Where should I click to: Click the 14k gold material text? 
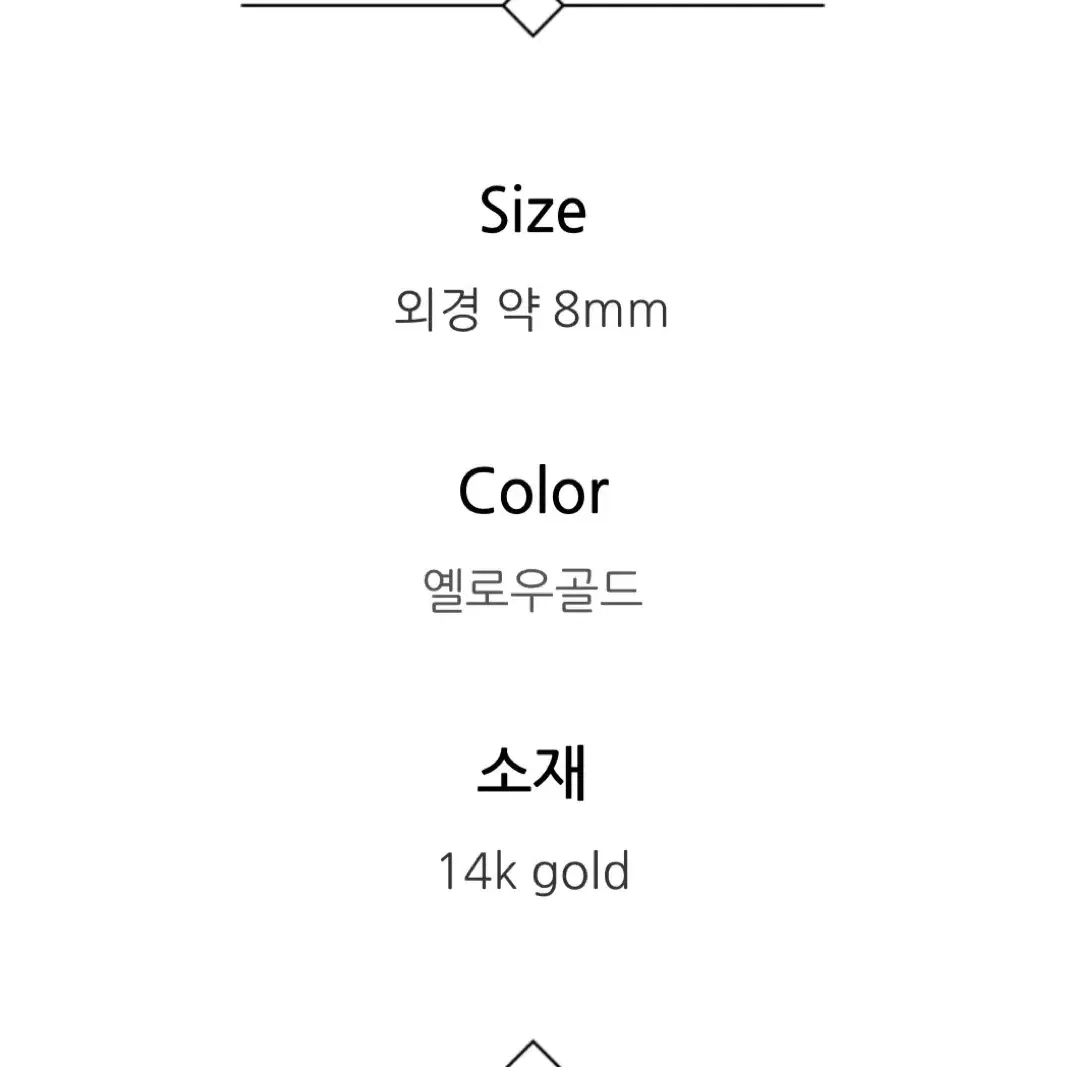tap(534, 872)
